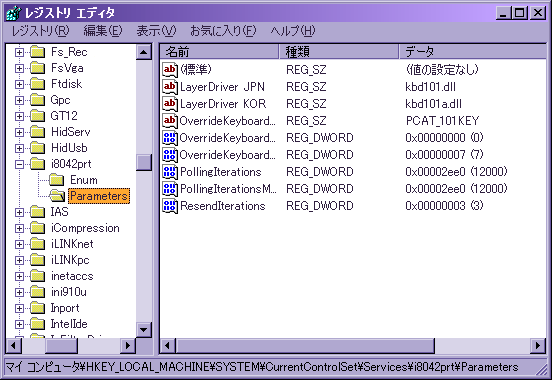The height and width of the screenshot is (380, 552).
Task: Click the inetaccs folder icon
Action: 38,276
